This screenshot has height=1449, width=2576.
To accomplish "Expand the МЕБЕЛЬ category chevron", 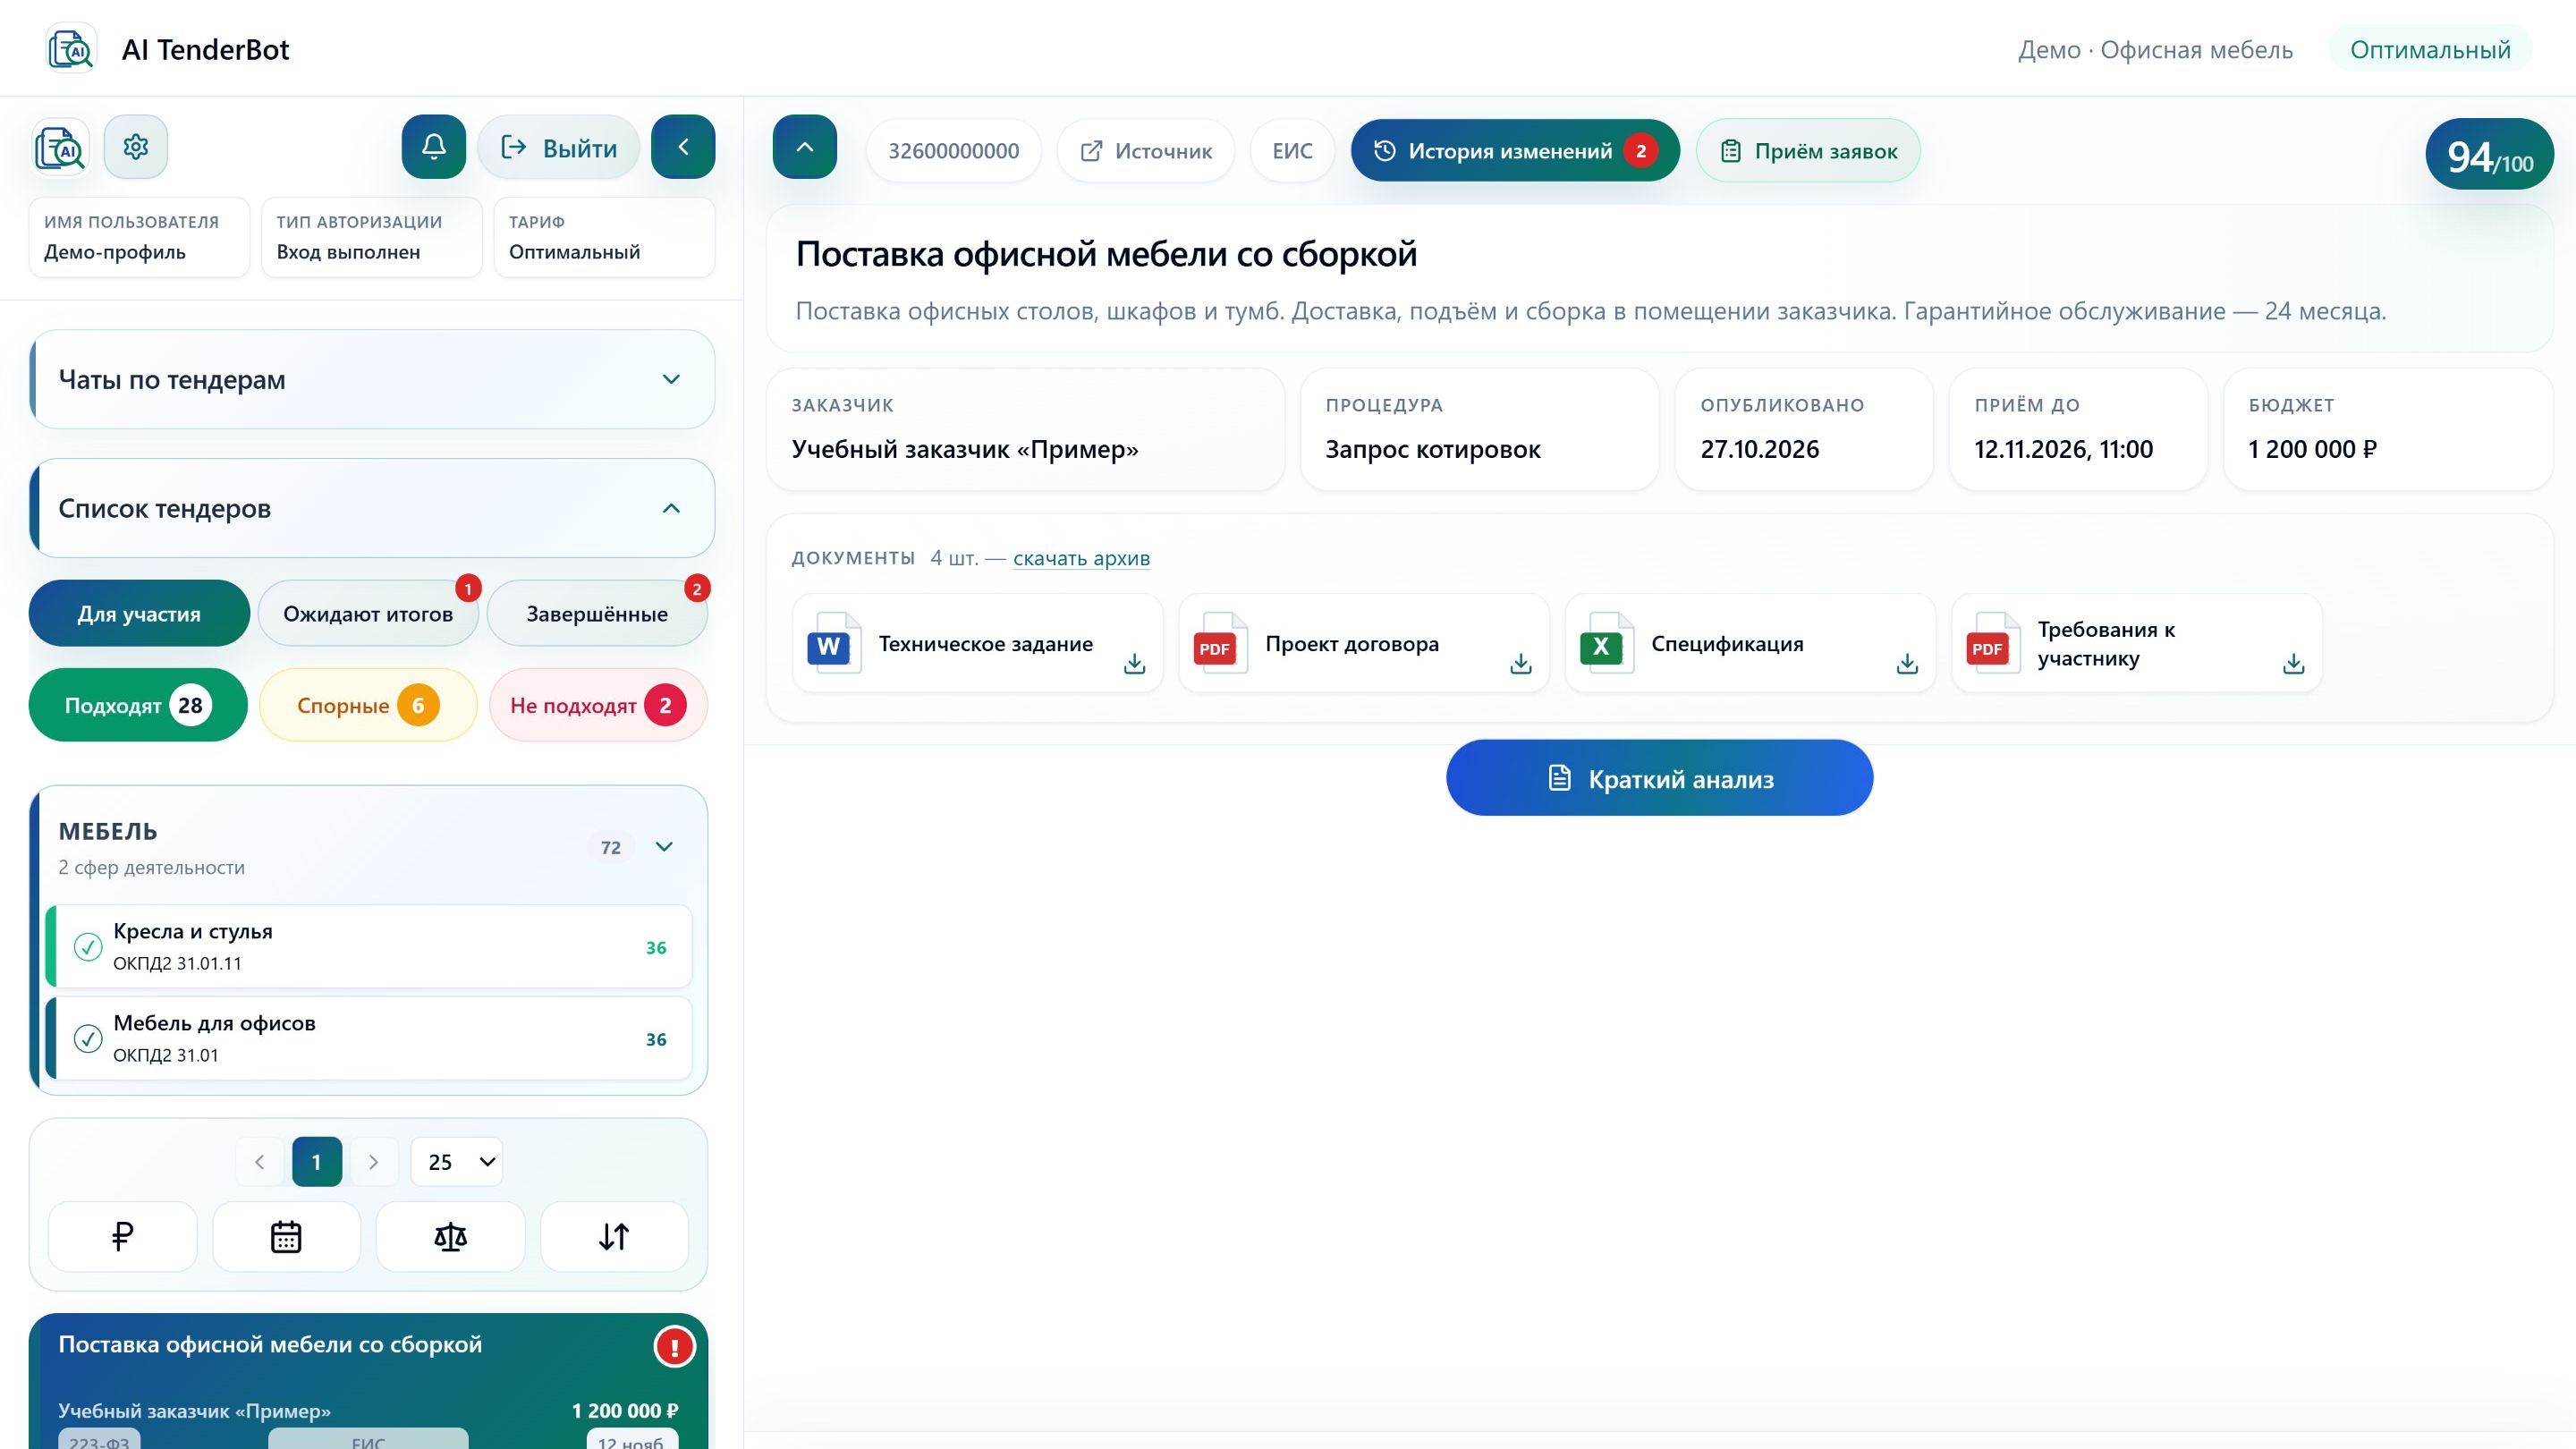I will [x=664, y=847].
